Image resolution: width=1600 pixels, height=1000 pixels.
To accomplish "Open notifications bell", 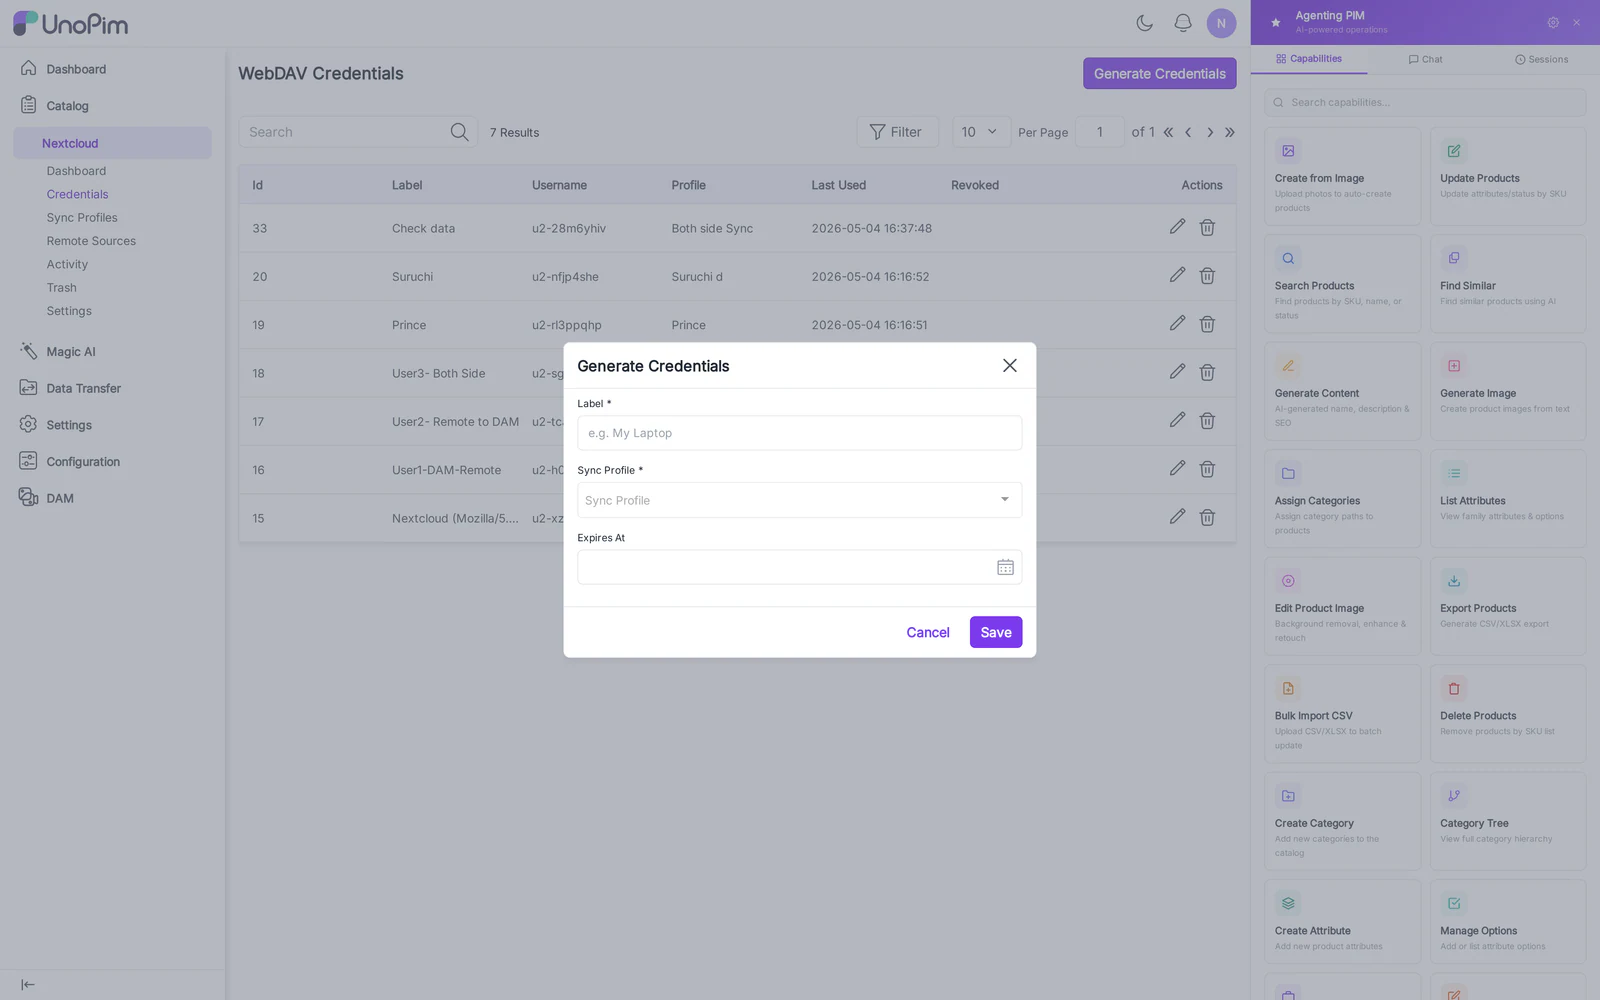I will click(x=1183, y=23).
